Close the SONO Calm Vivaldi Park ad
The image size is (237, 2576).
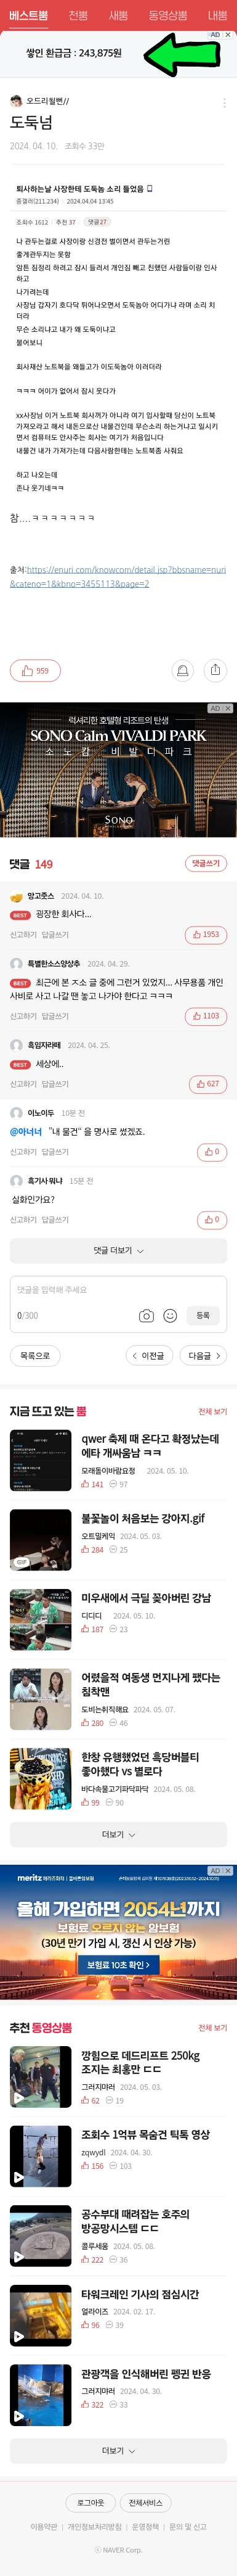point(228,708)
